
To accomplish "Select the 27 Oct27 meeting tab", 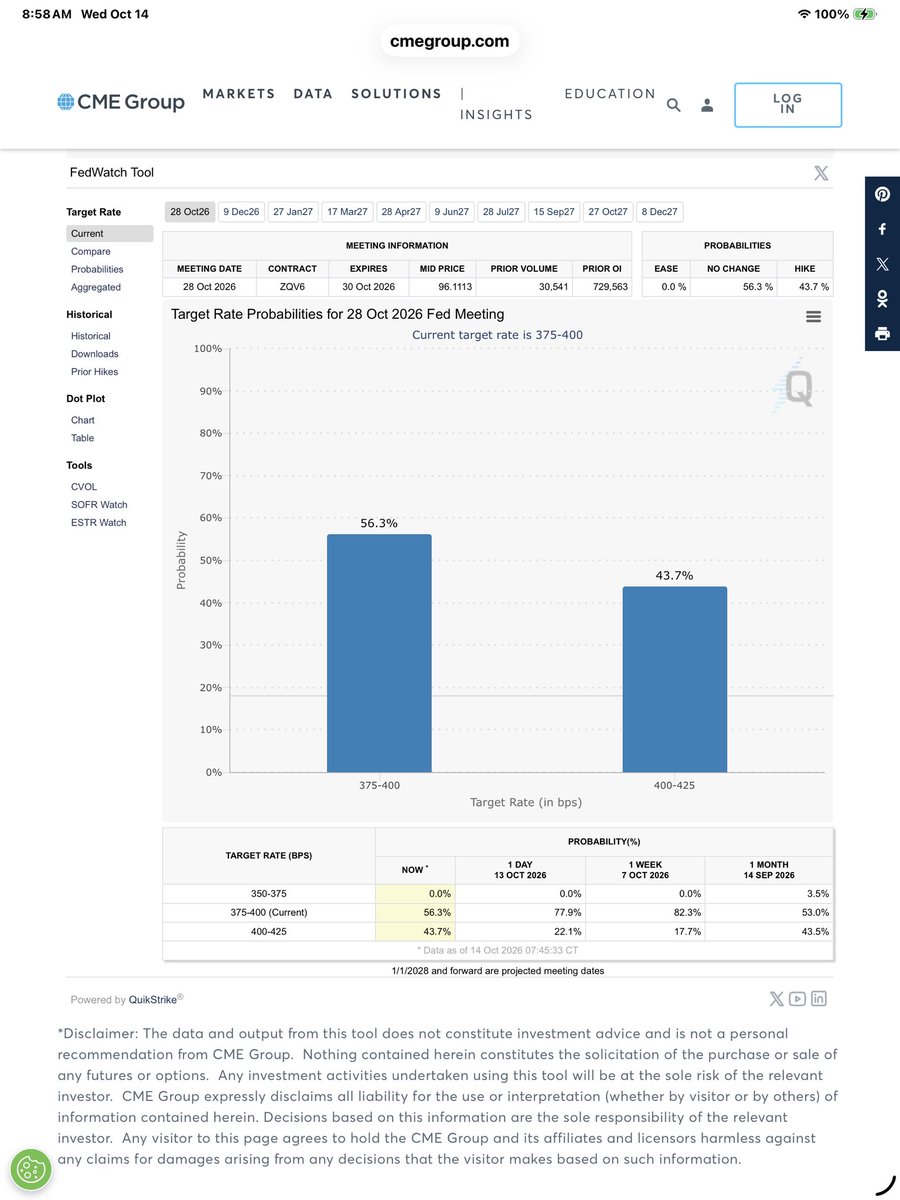I will click(608, 212).
